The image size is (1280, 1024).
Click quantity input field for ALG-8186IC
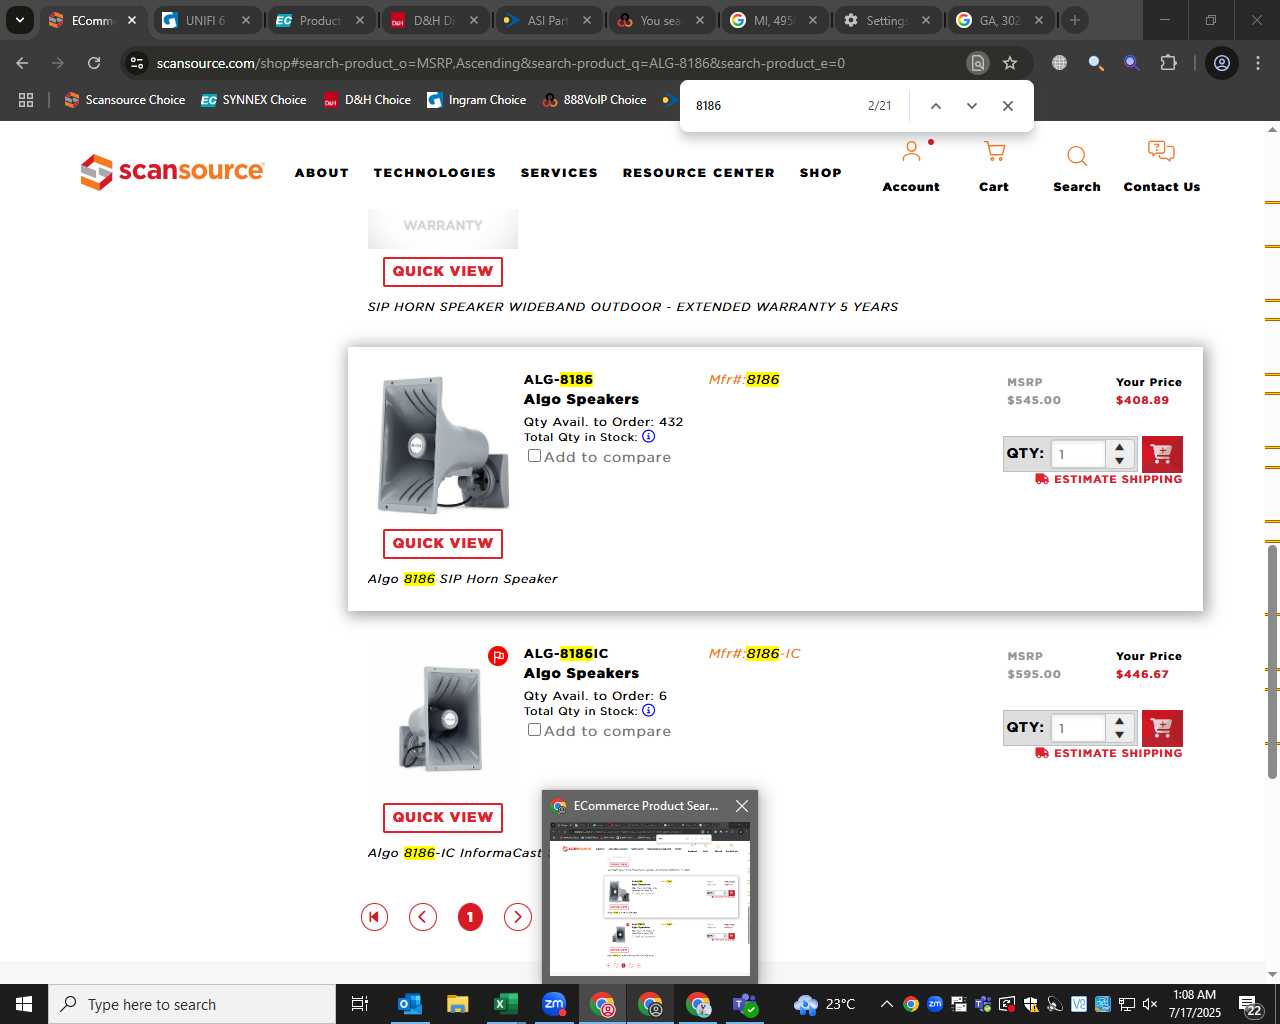(x=1079, y=728)
